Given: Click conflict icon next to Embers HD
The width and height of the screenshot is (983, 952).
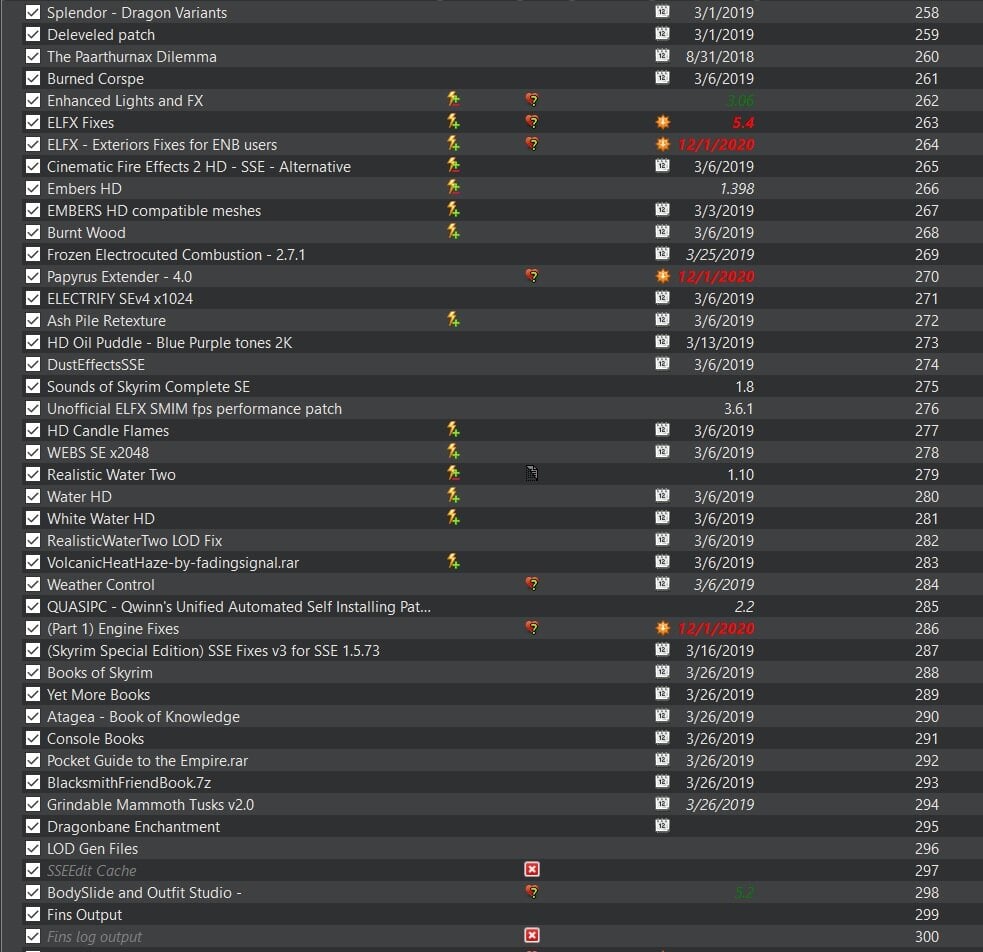Looking at the screenshot, I should point(453,187).
